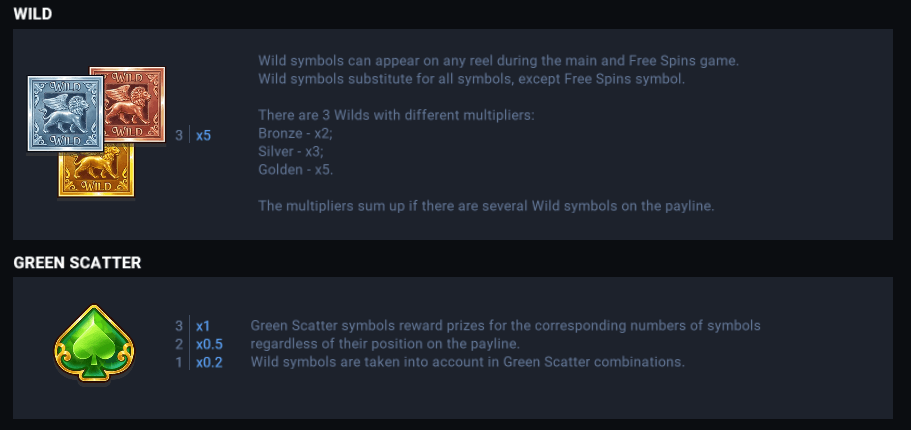Click the "Silver - x3;" multiplier line
The width and height of the screenshot is (911, 430).
click(291, 151)
